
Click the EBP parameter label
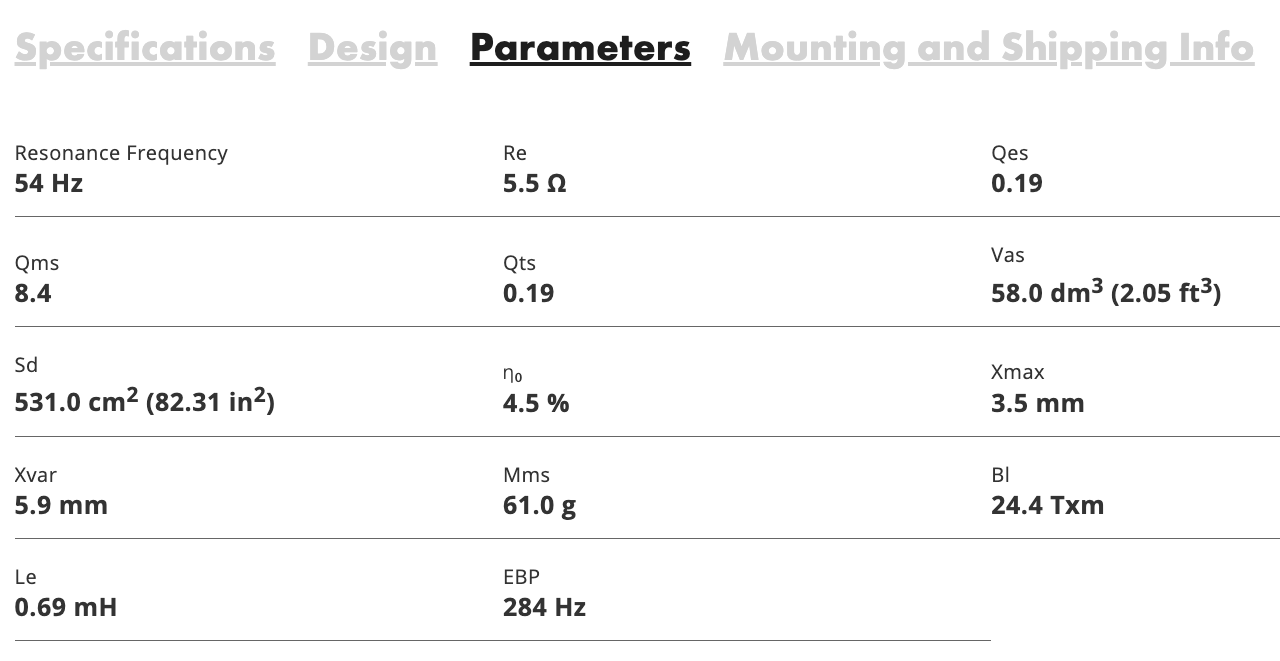(x=521, y=577)
